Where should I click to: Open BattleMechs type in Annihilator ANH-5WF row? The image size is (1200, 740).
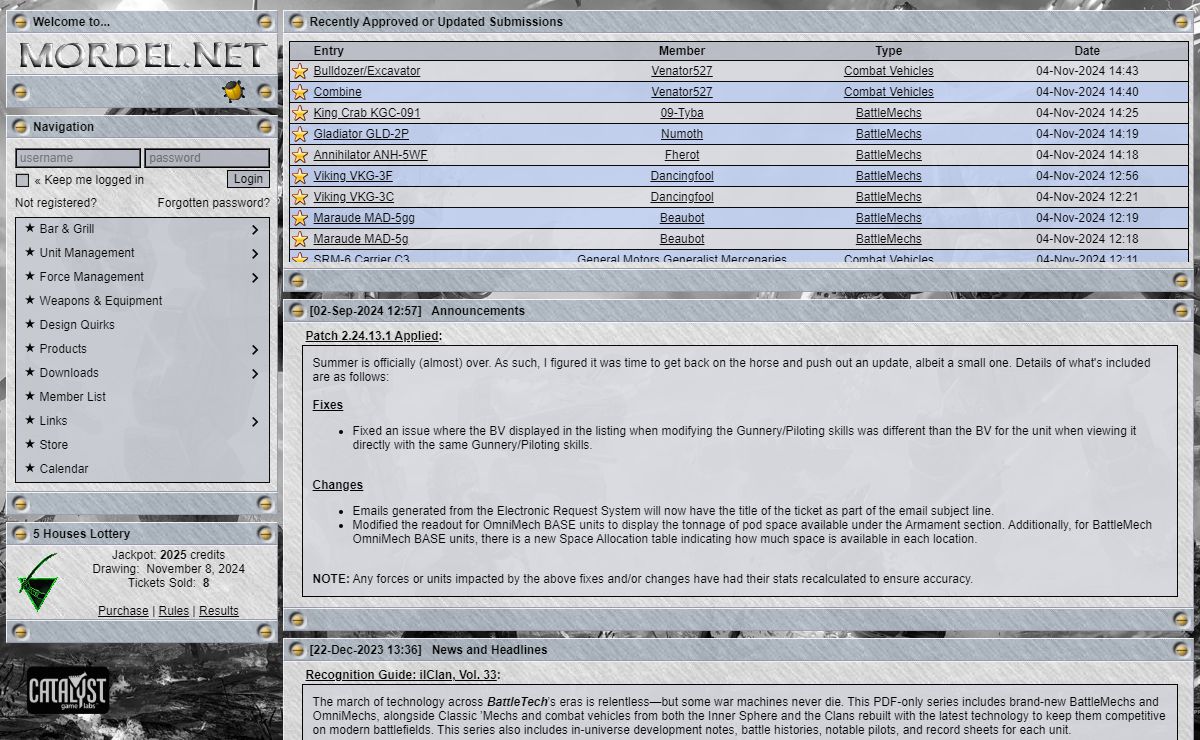click(x=889, y=155)
